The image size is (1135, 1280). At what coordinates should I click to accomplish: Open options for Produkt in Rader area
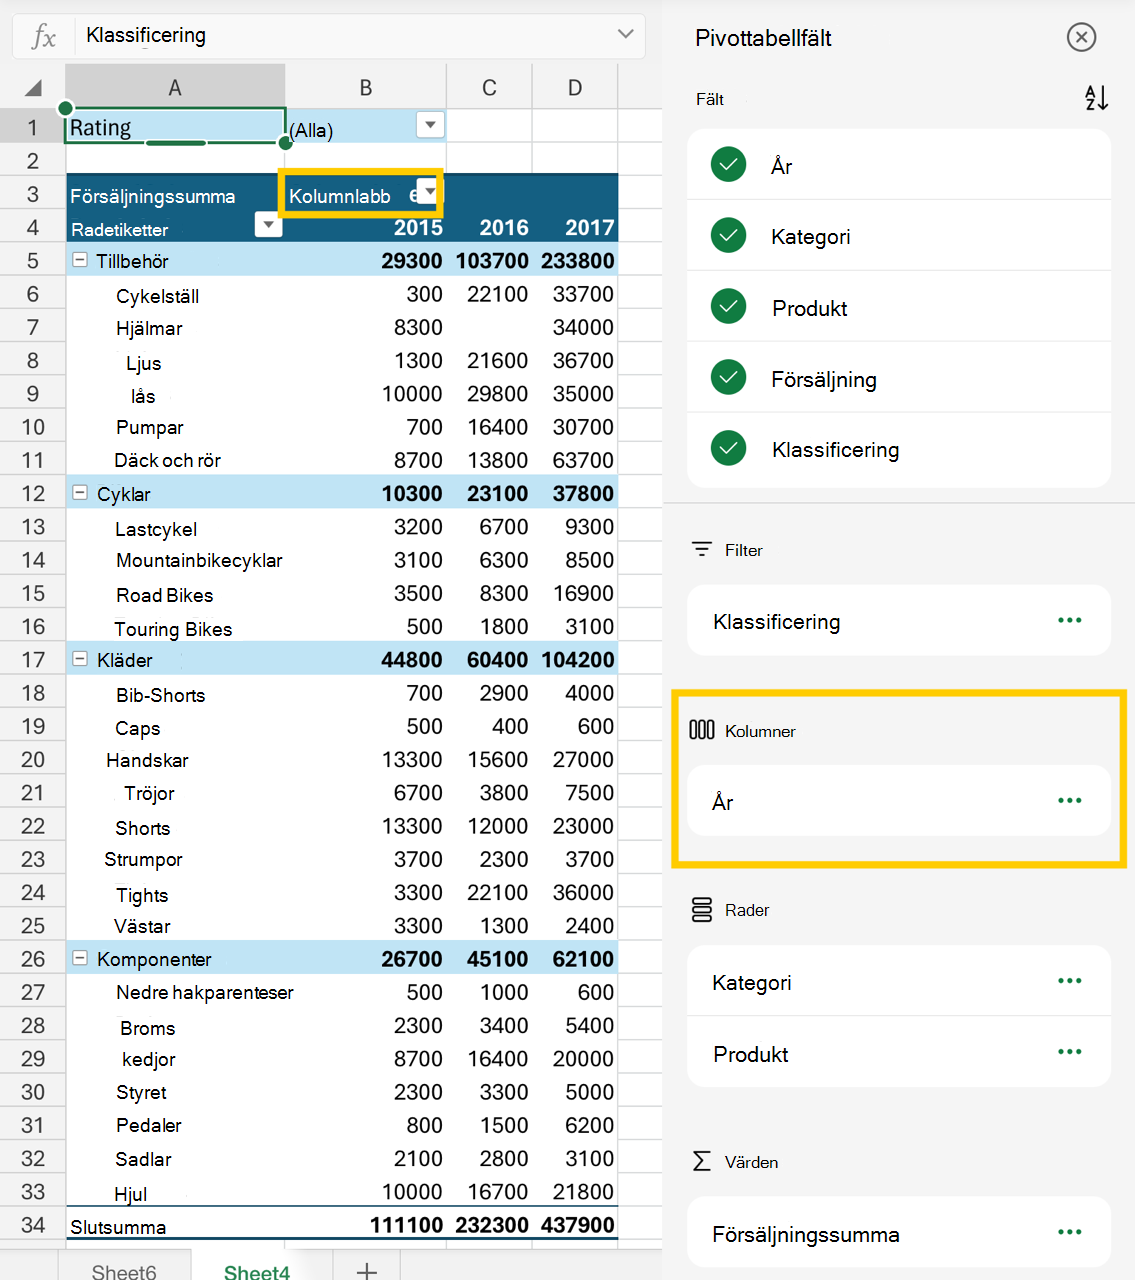click(x=1070, y=1052)
